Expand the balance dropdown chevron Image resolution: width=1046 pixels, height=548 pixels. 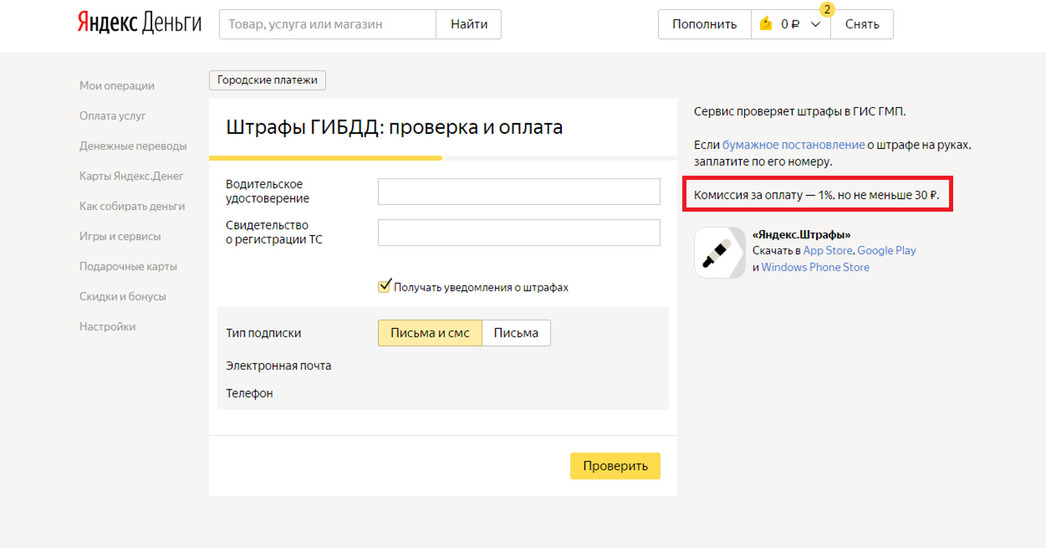[x=815, y=24]
